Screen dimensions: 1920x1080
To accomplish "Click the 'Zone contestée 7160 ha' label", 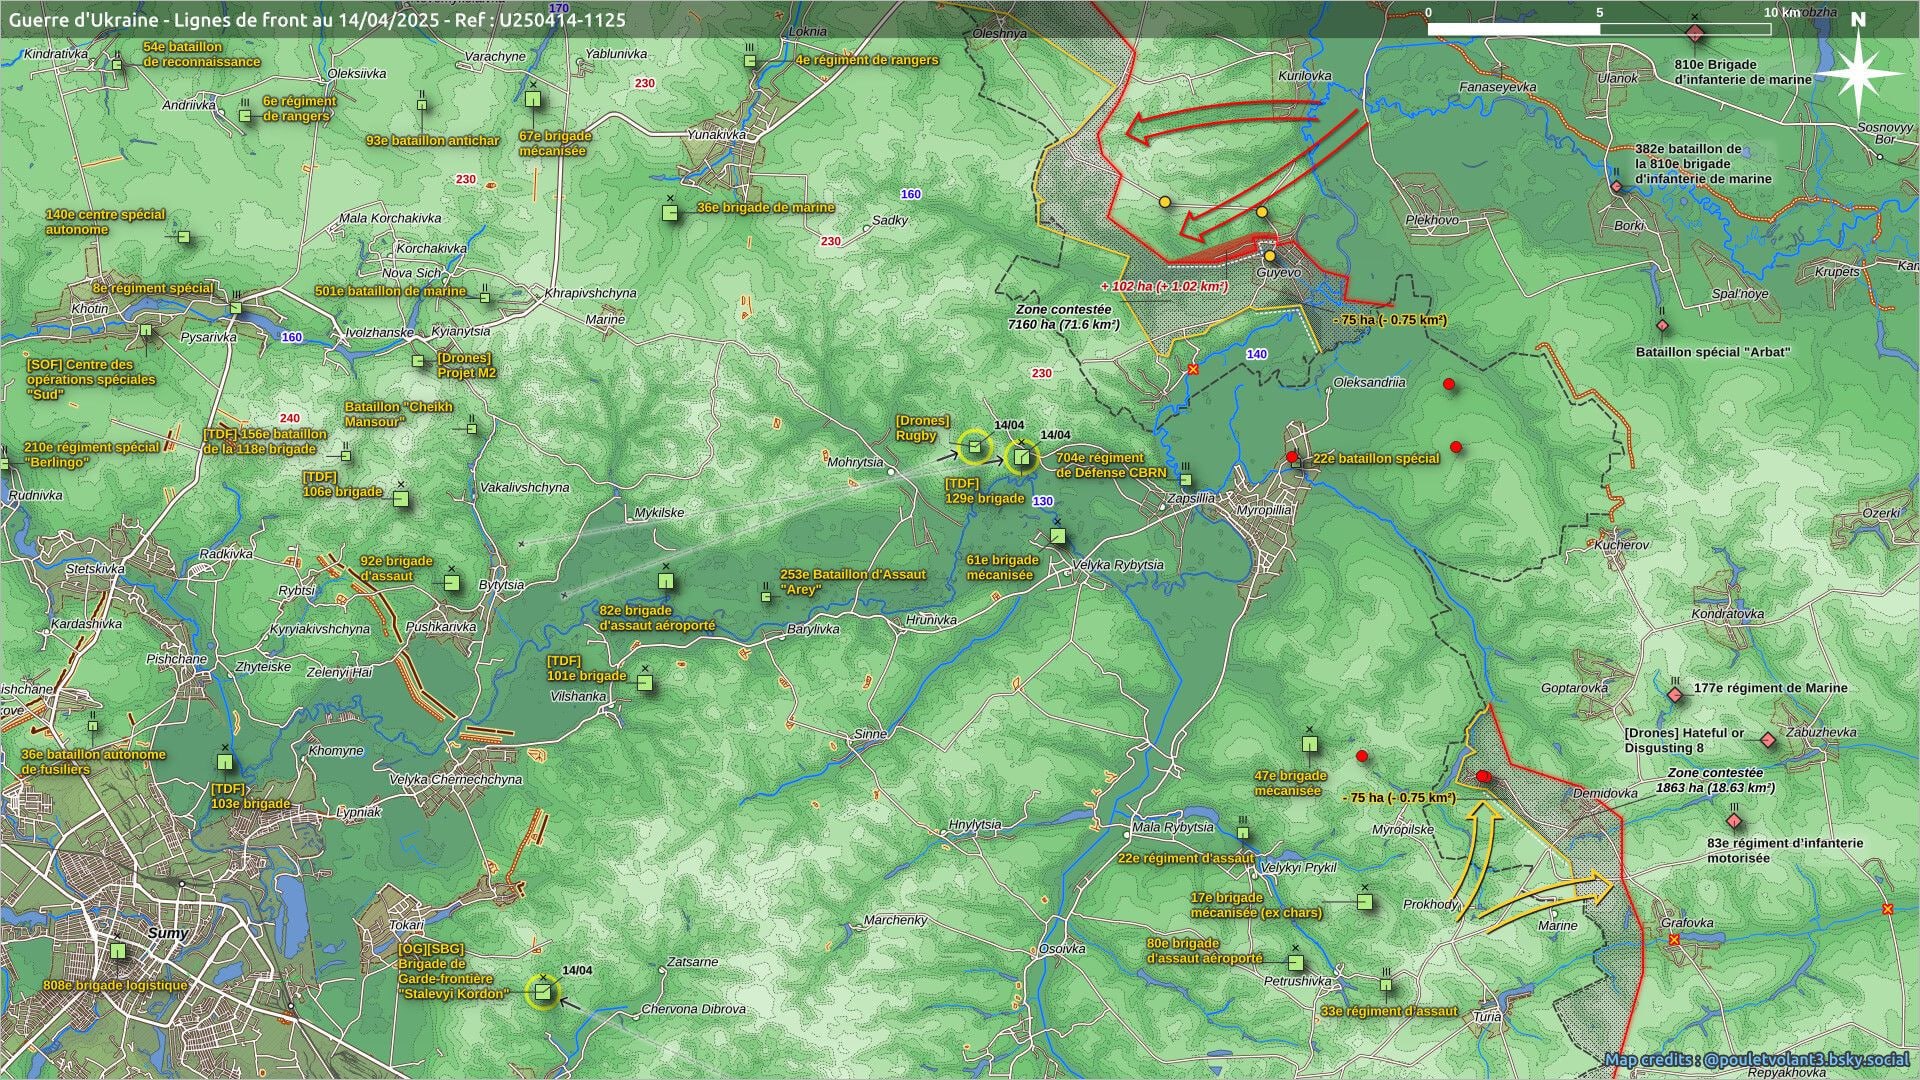I will pyautogui.click(x=1062, y=317).
